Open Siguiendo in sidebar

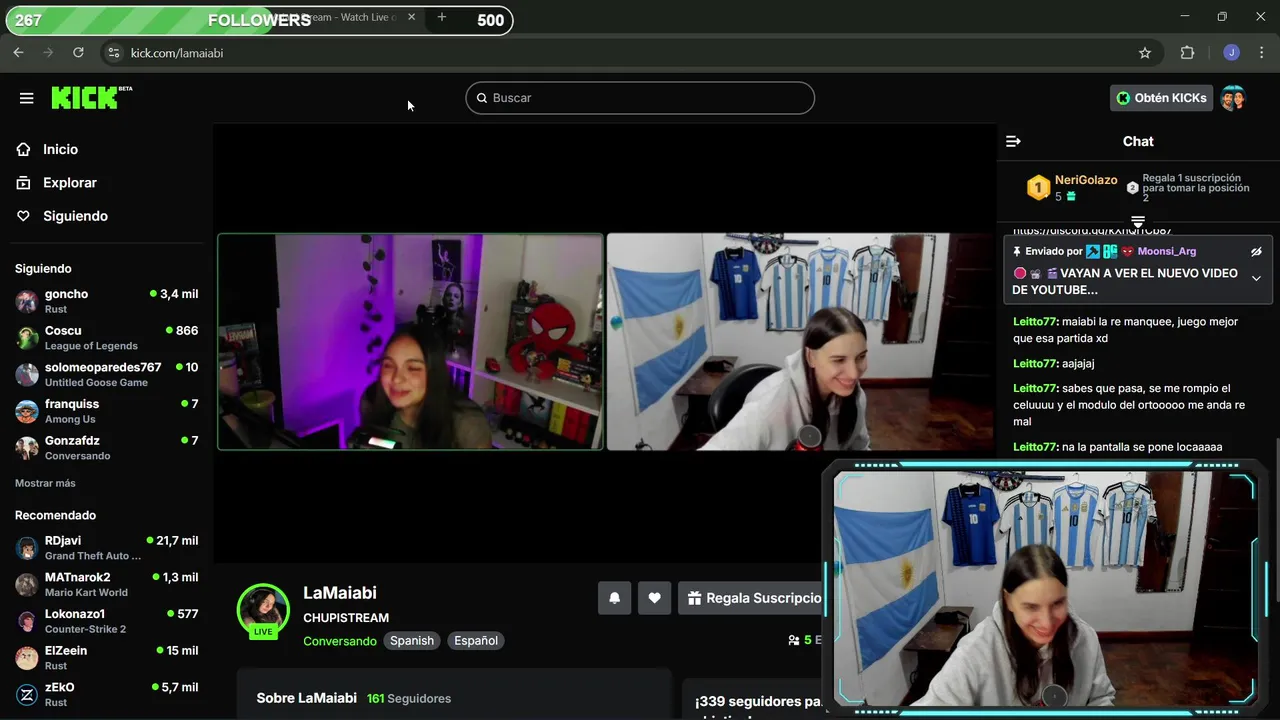pyautogui.click(x=75, y=216)
